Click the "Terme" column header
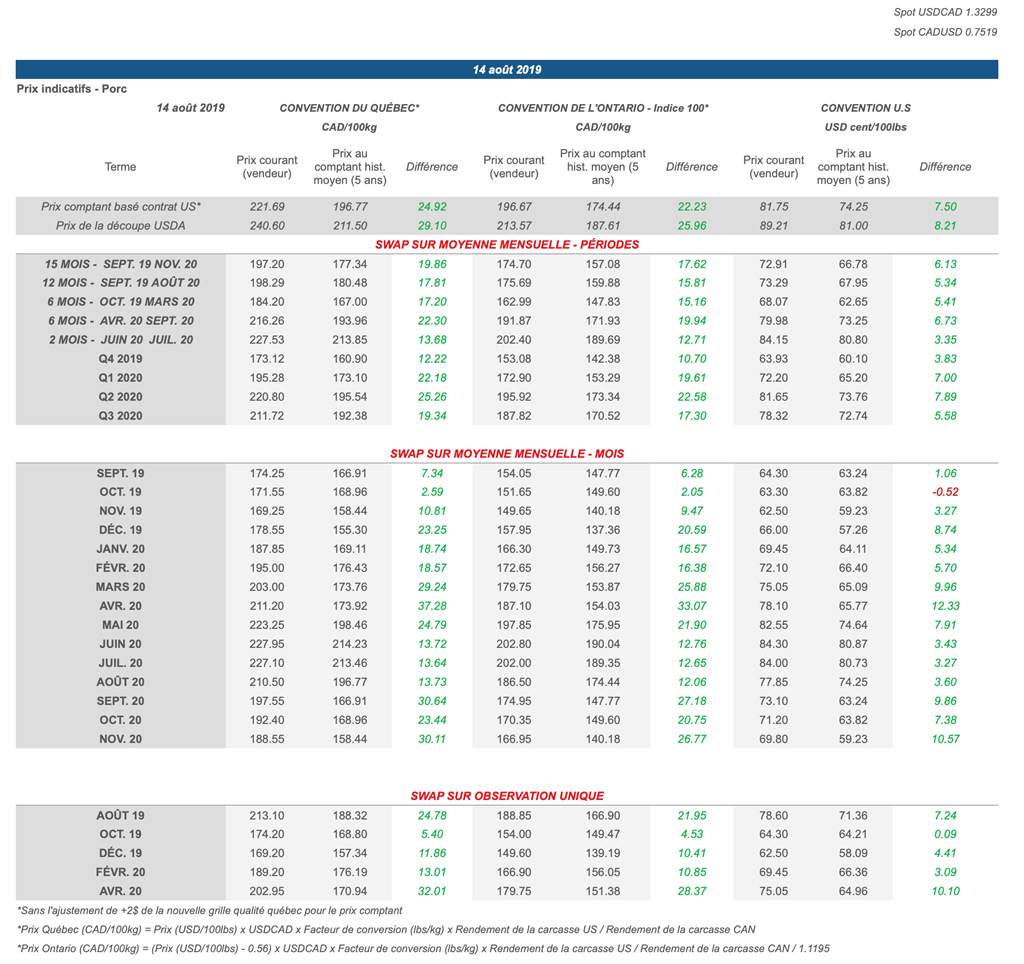1024x964 pixels. [121, 167]
